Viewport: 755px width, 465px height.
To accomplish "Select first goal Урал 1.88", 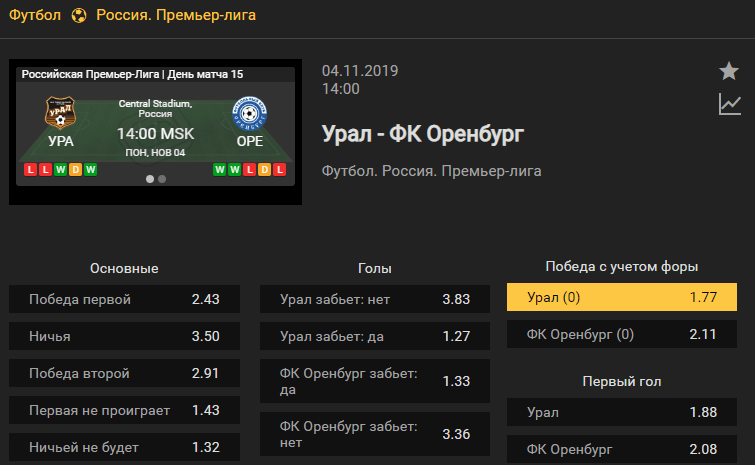I will pyautogui.click(x=622, y=412).
